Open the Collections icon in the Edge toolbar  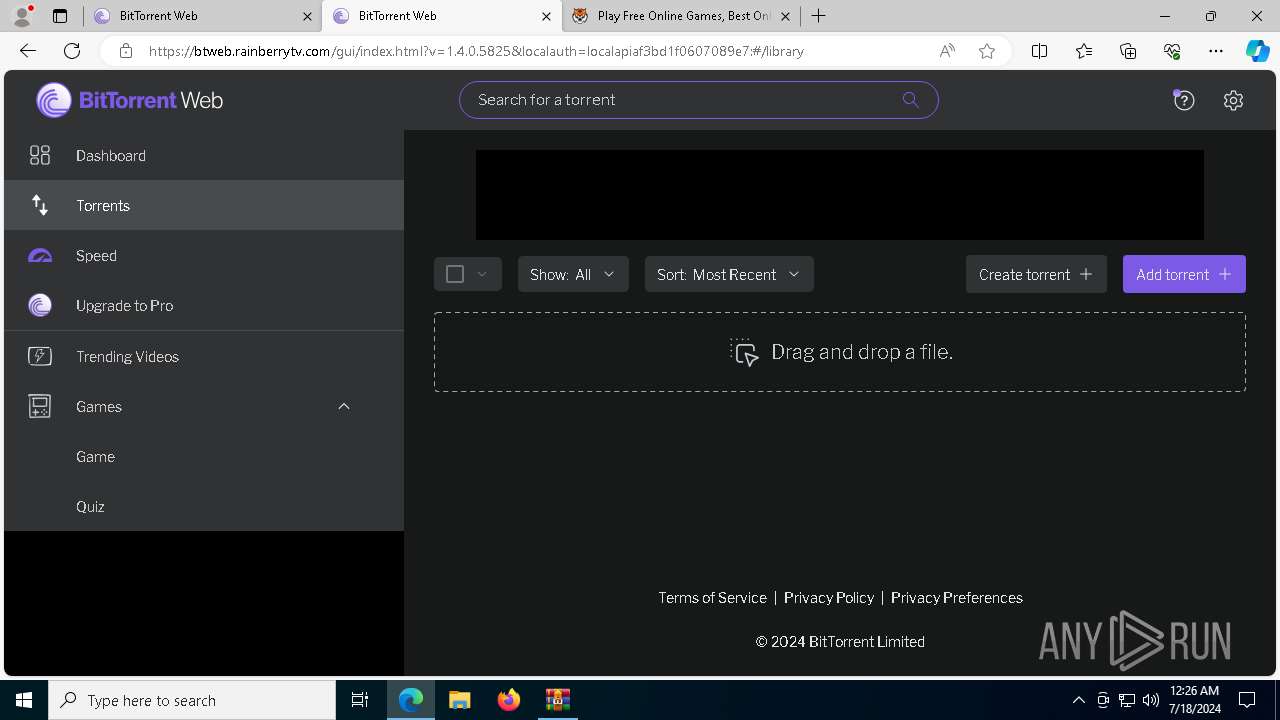pyautogui.click(x=1128, y=51)
